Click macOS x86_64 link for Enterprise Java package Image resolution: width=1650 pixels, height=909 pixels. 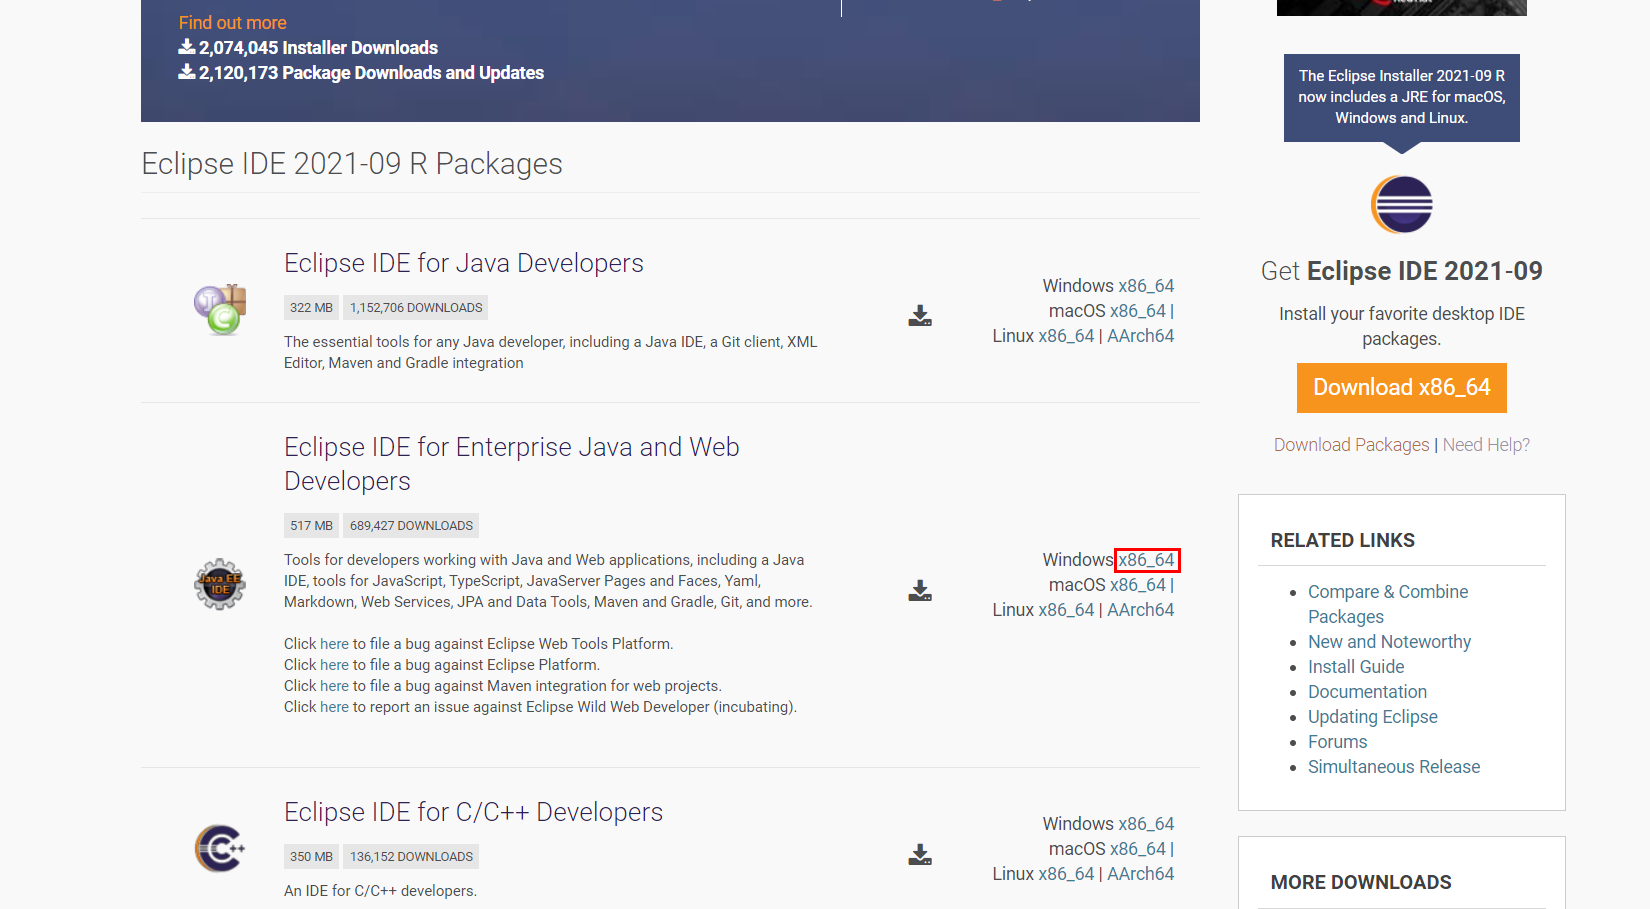(x=1138, y=585)
